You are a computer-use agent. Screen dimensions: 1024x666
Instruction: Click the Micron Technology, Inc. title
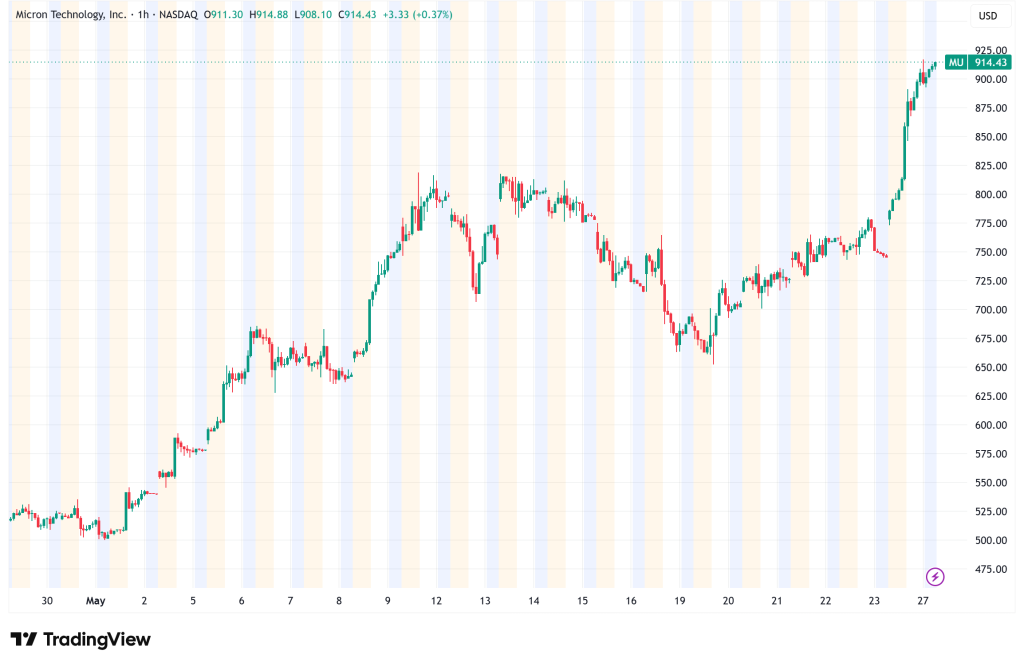[71, 14]
